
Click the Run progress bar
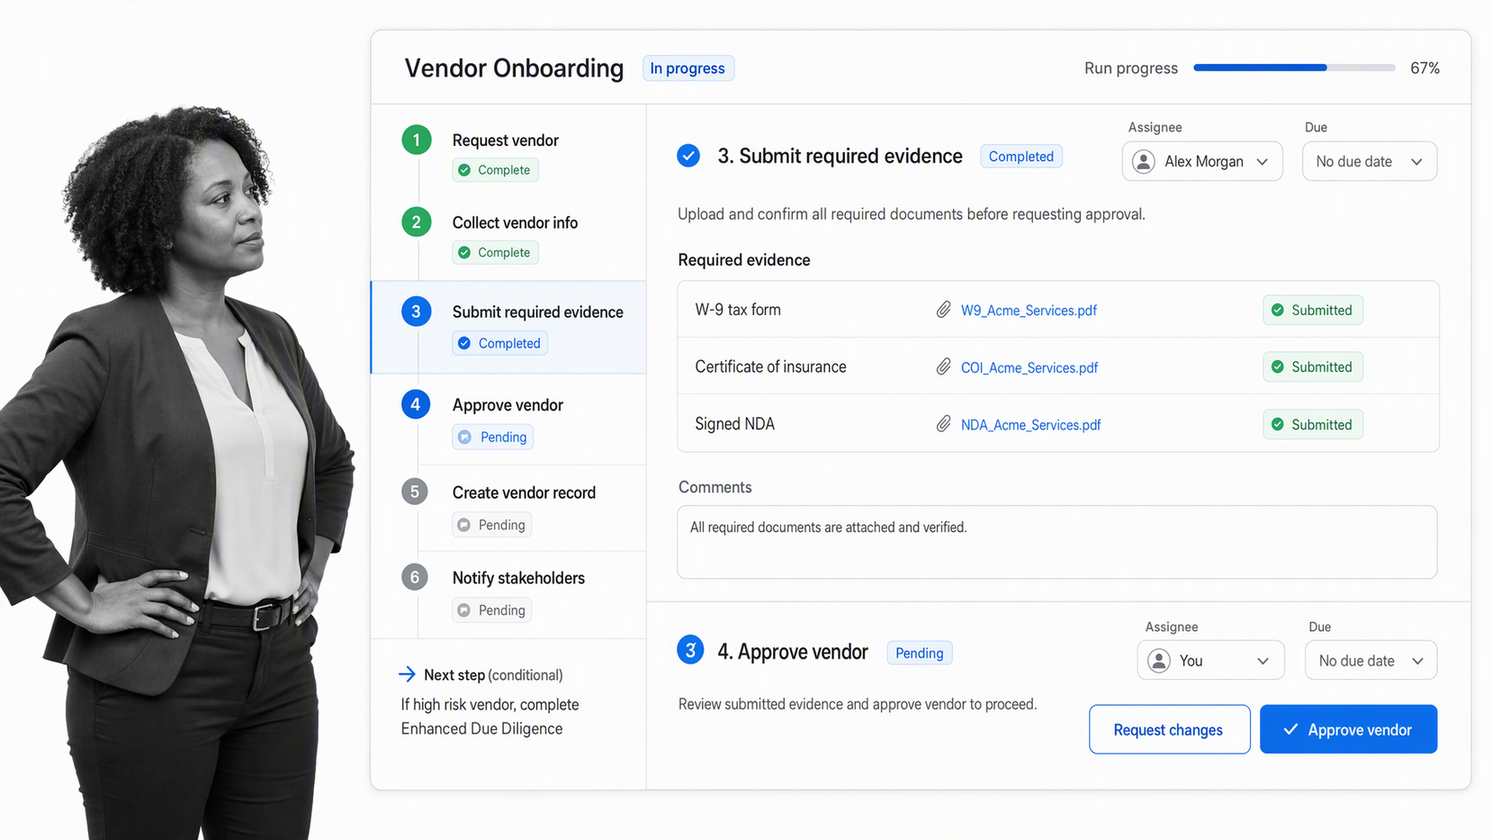[1294, 68]
